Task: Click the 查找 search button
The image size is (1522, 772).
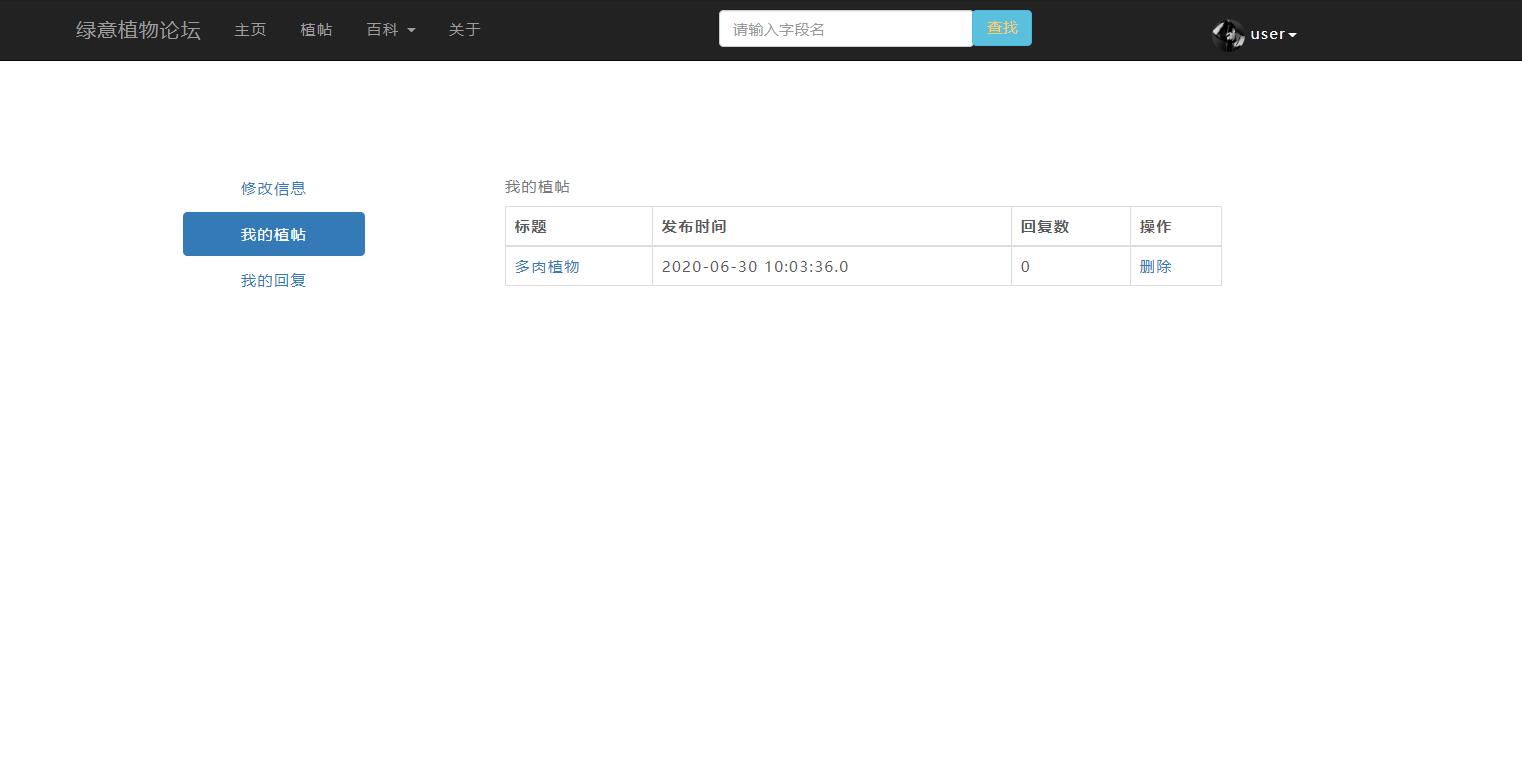Action: pyautogui.click(x=1000, y=28)
